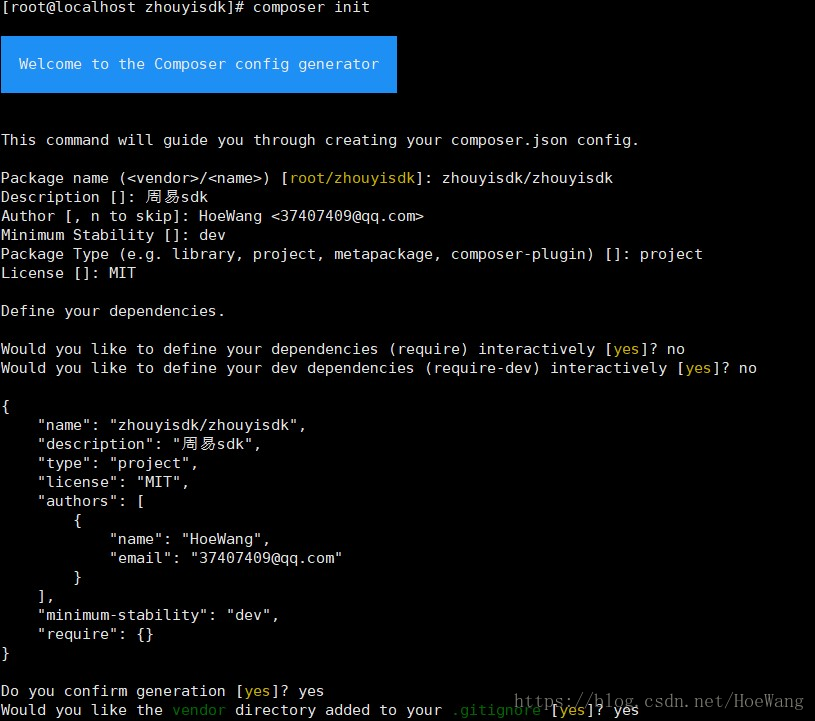
Task: Click the 'Do you confirm generation [yes]? yes' line
Action: point(162,691)
